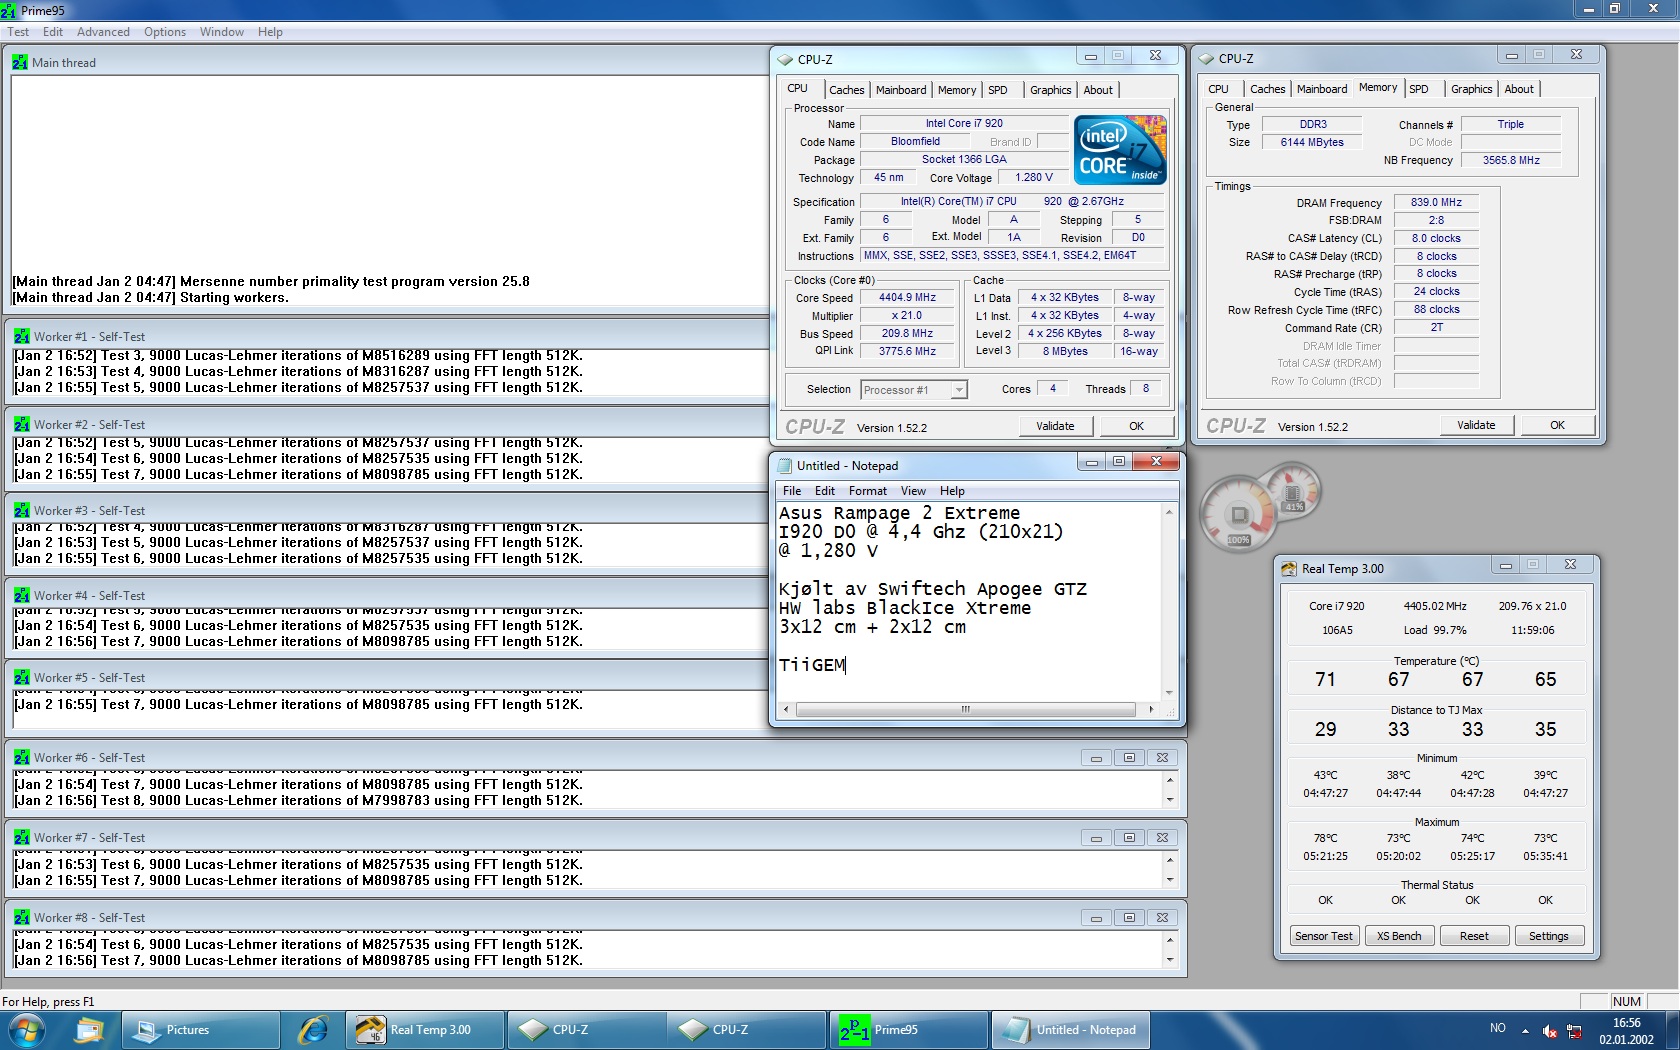
Task: Launch Internet Explorer from the taskbar
Action: 313,1030
